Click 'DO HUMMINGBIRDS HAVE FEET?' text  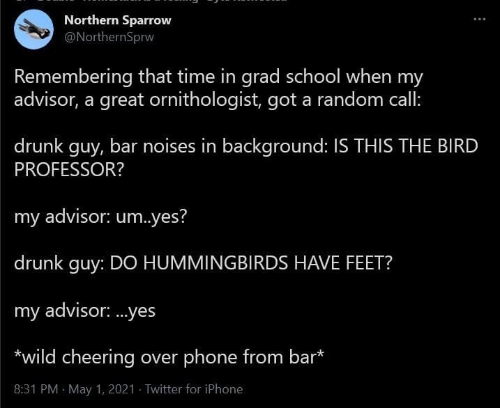pos(251,263)
